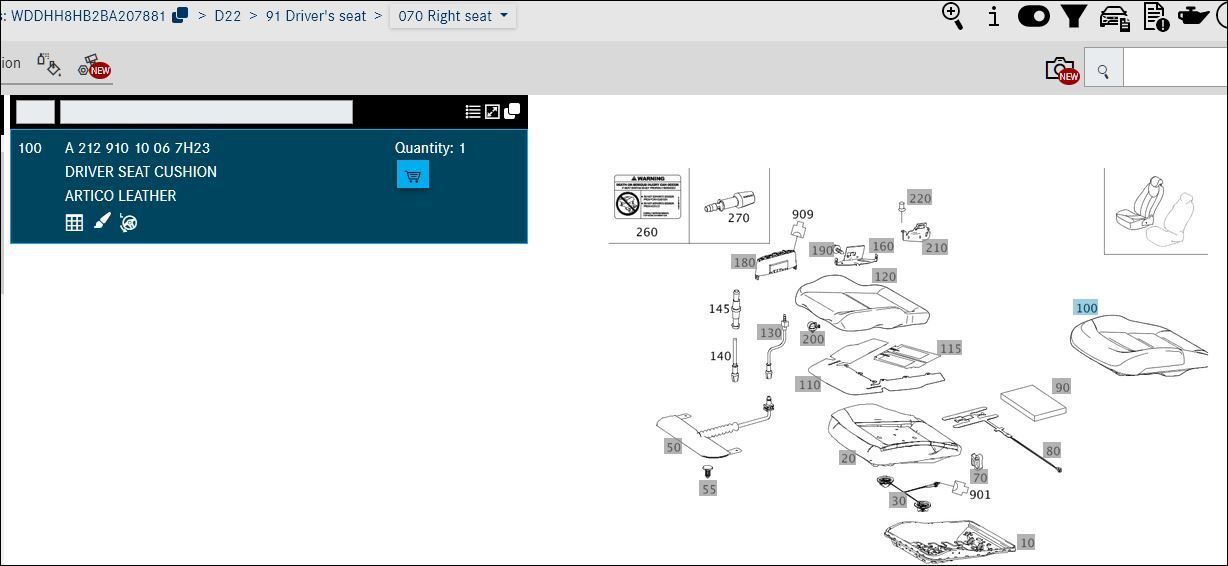Copy the VIN with the copy icon
Viewport: 1228px width, 566px height.
point(180,15)
